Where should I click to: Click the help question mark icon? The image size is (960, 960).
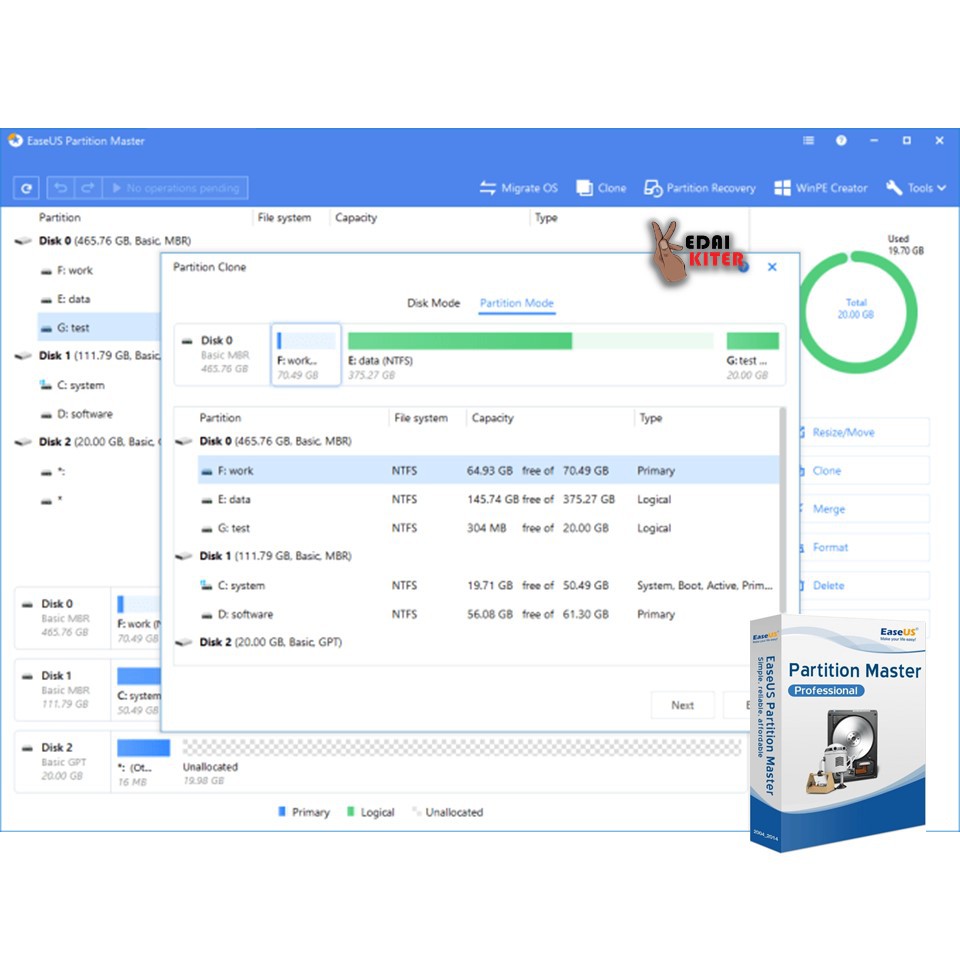pos(841,141)
